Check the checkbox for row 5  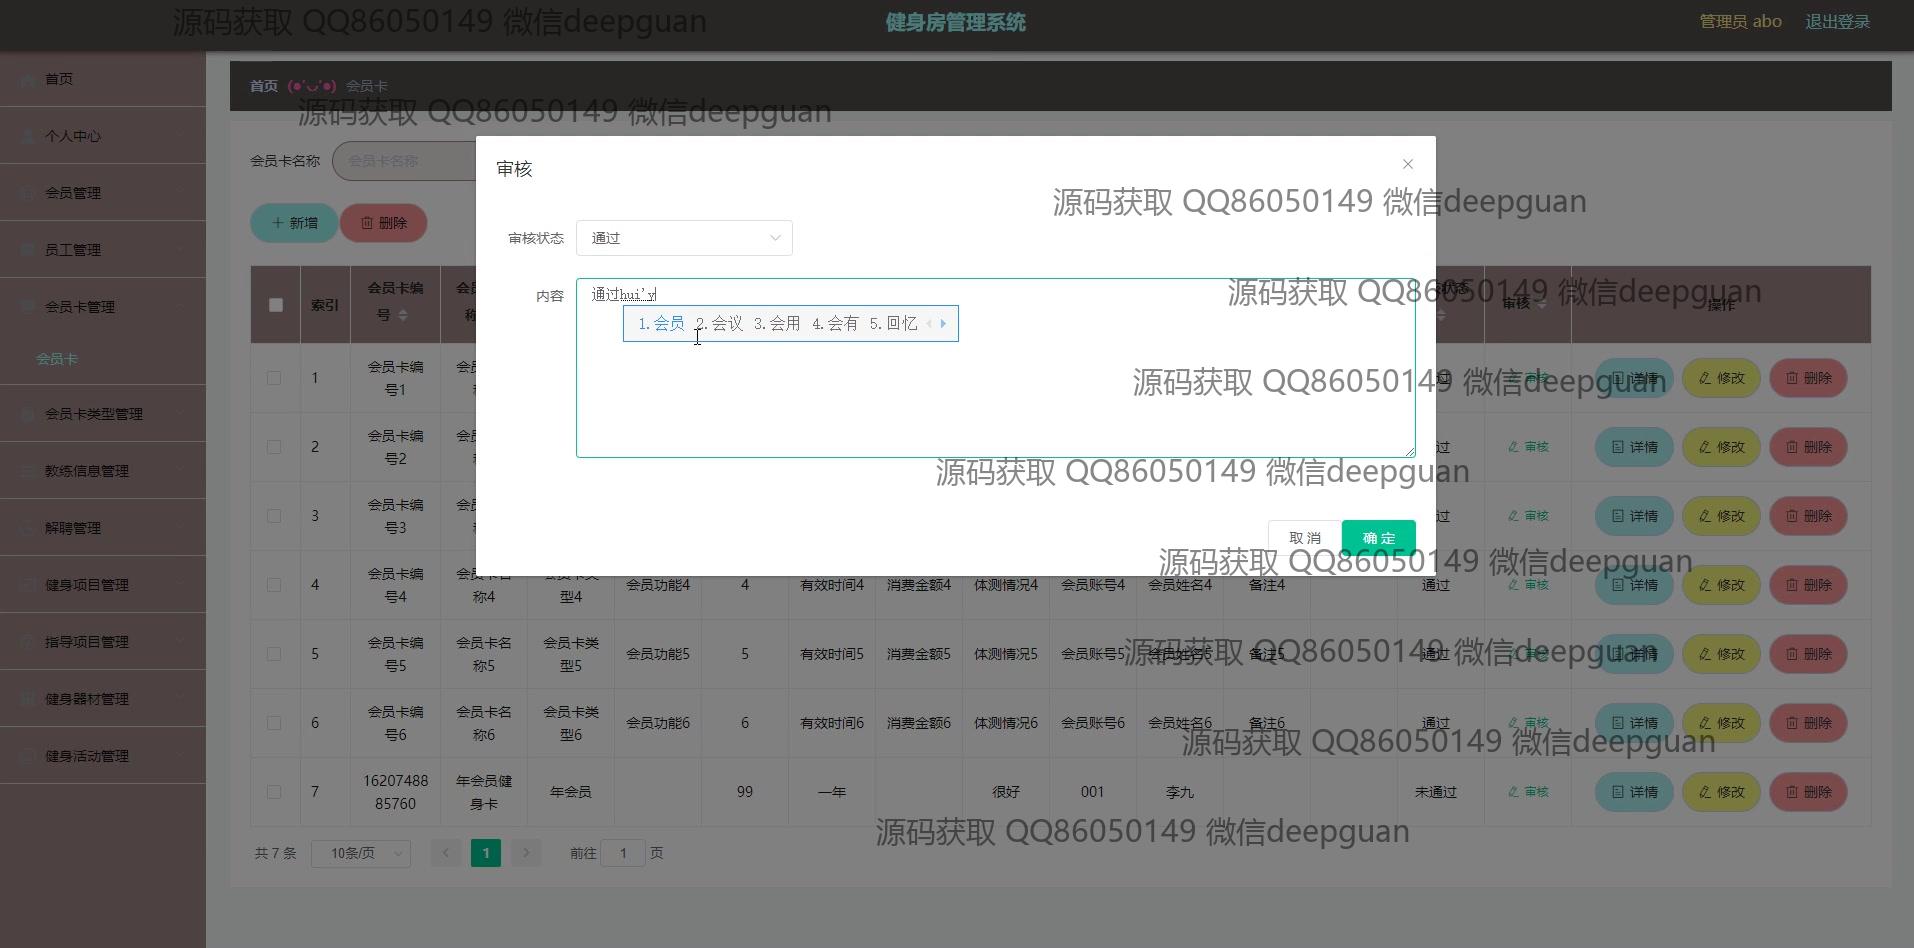274,654
